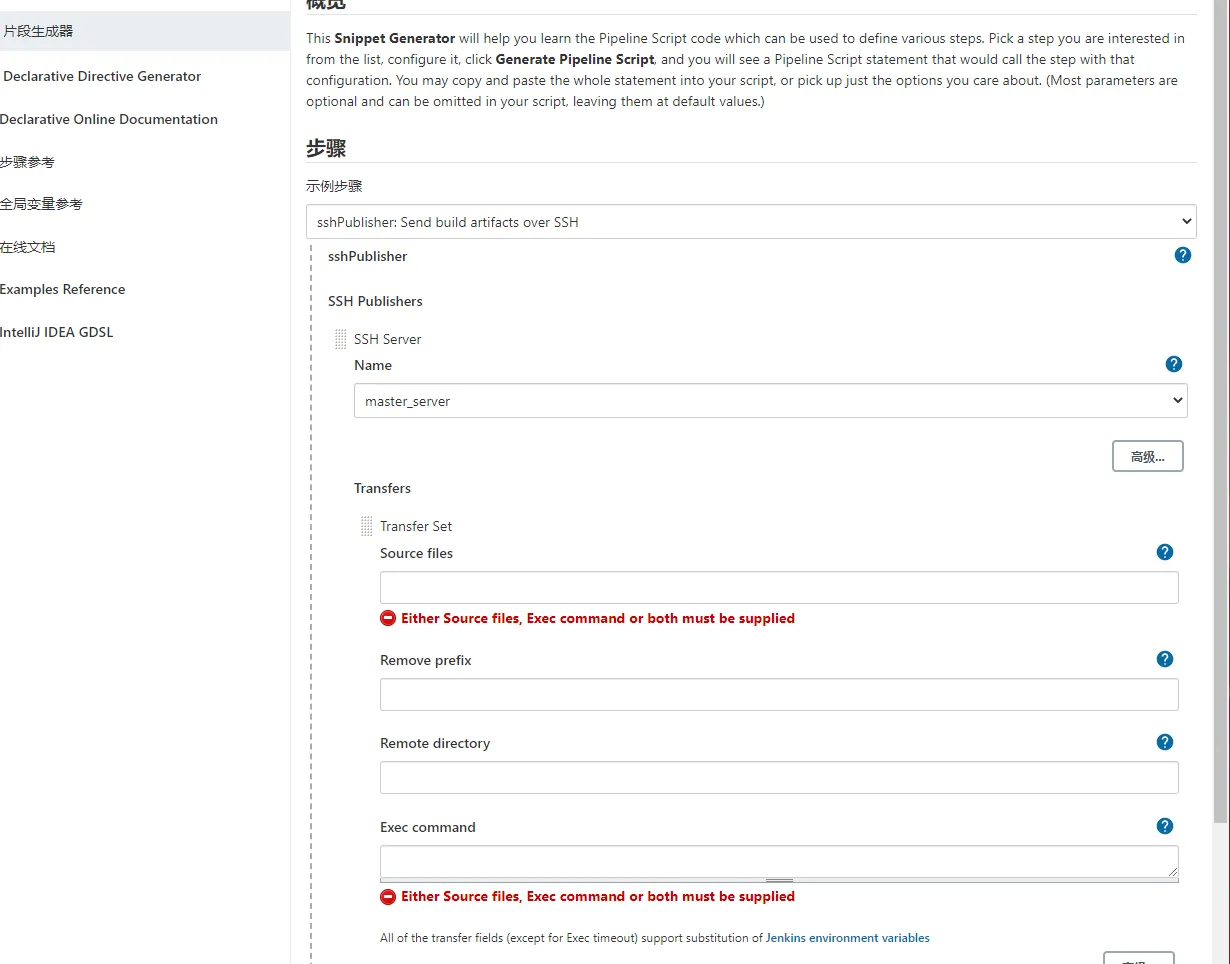Follow Jenkins environment variables link

[x=847, y=938]
